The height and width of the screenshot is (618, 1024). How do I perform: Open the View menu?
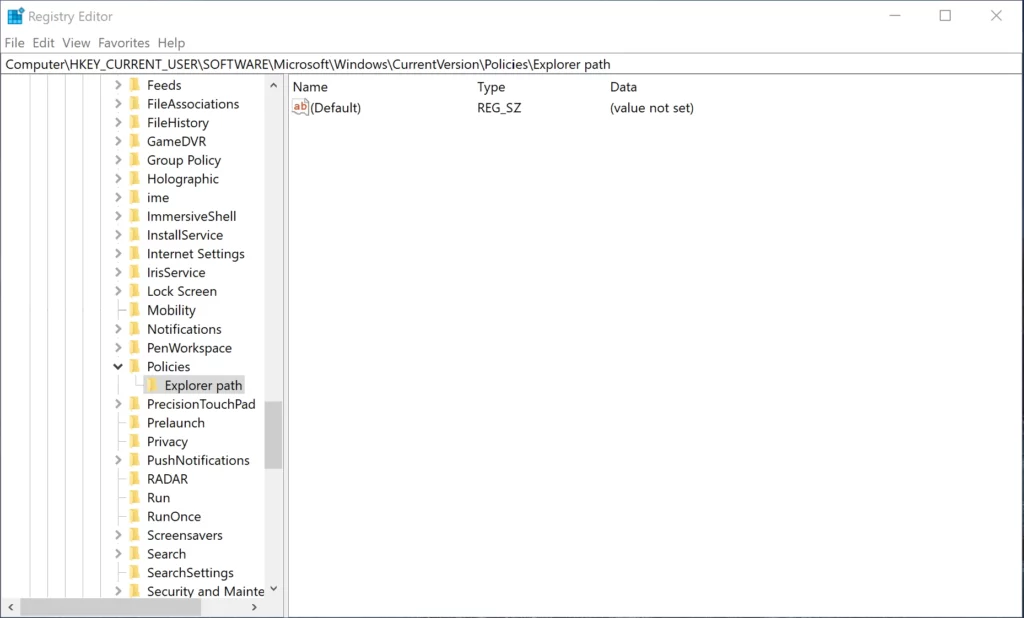pos(75,43)
